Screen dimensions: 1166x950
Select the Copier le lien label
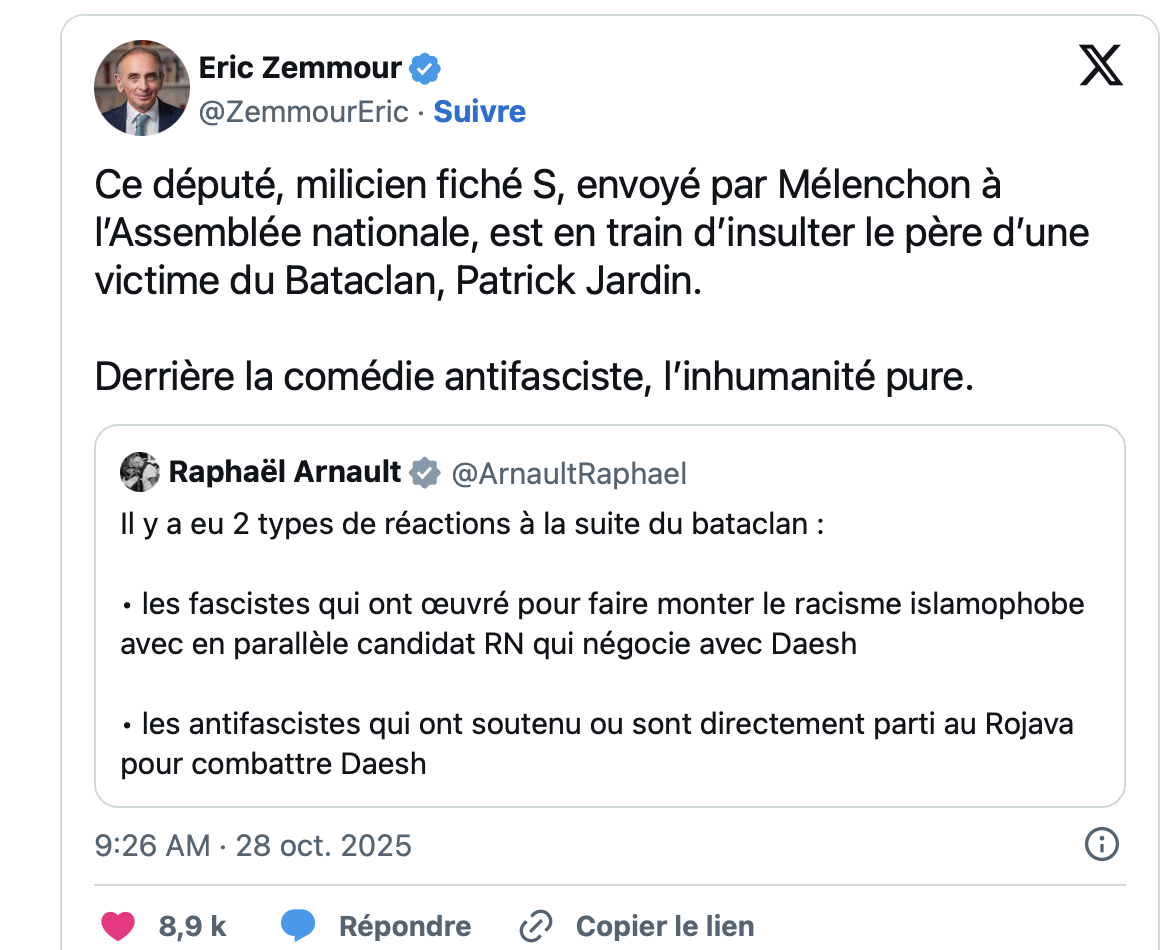pyautogui.click(x=665, y=926)
